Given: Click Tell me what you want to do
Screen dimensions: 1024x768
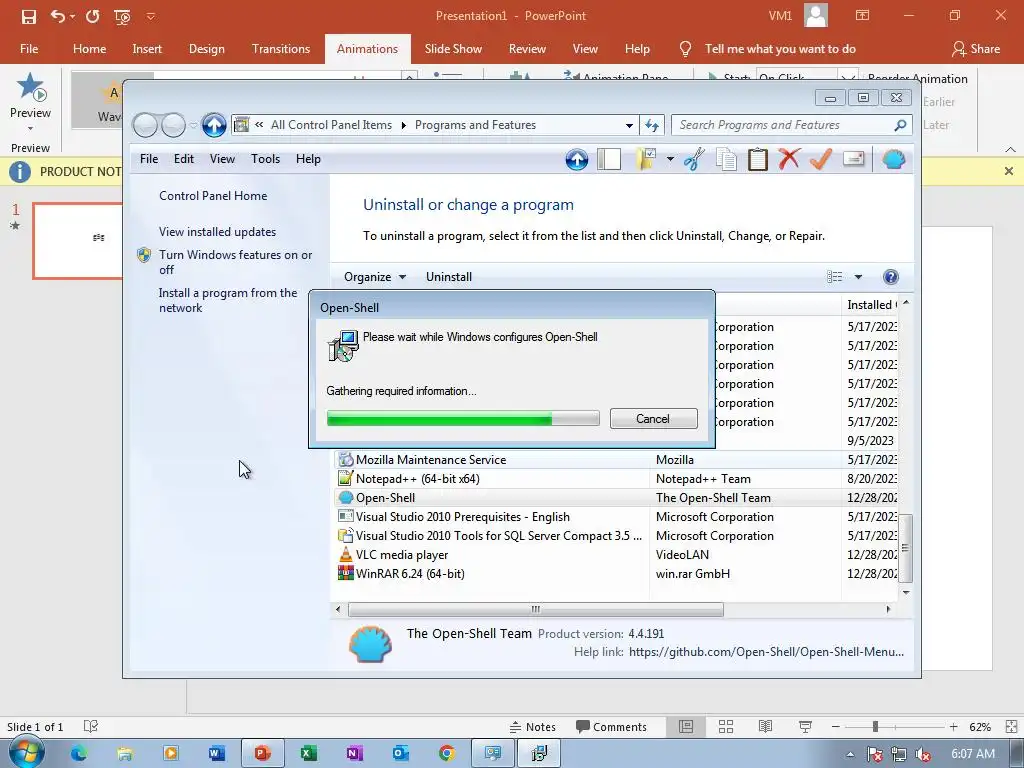Looking at the screenshot, I should pos(780,49).
